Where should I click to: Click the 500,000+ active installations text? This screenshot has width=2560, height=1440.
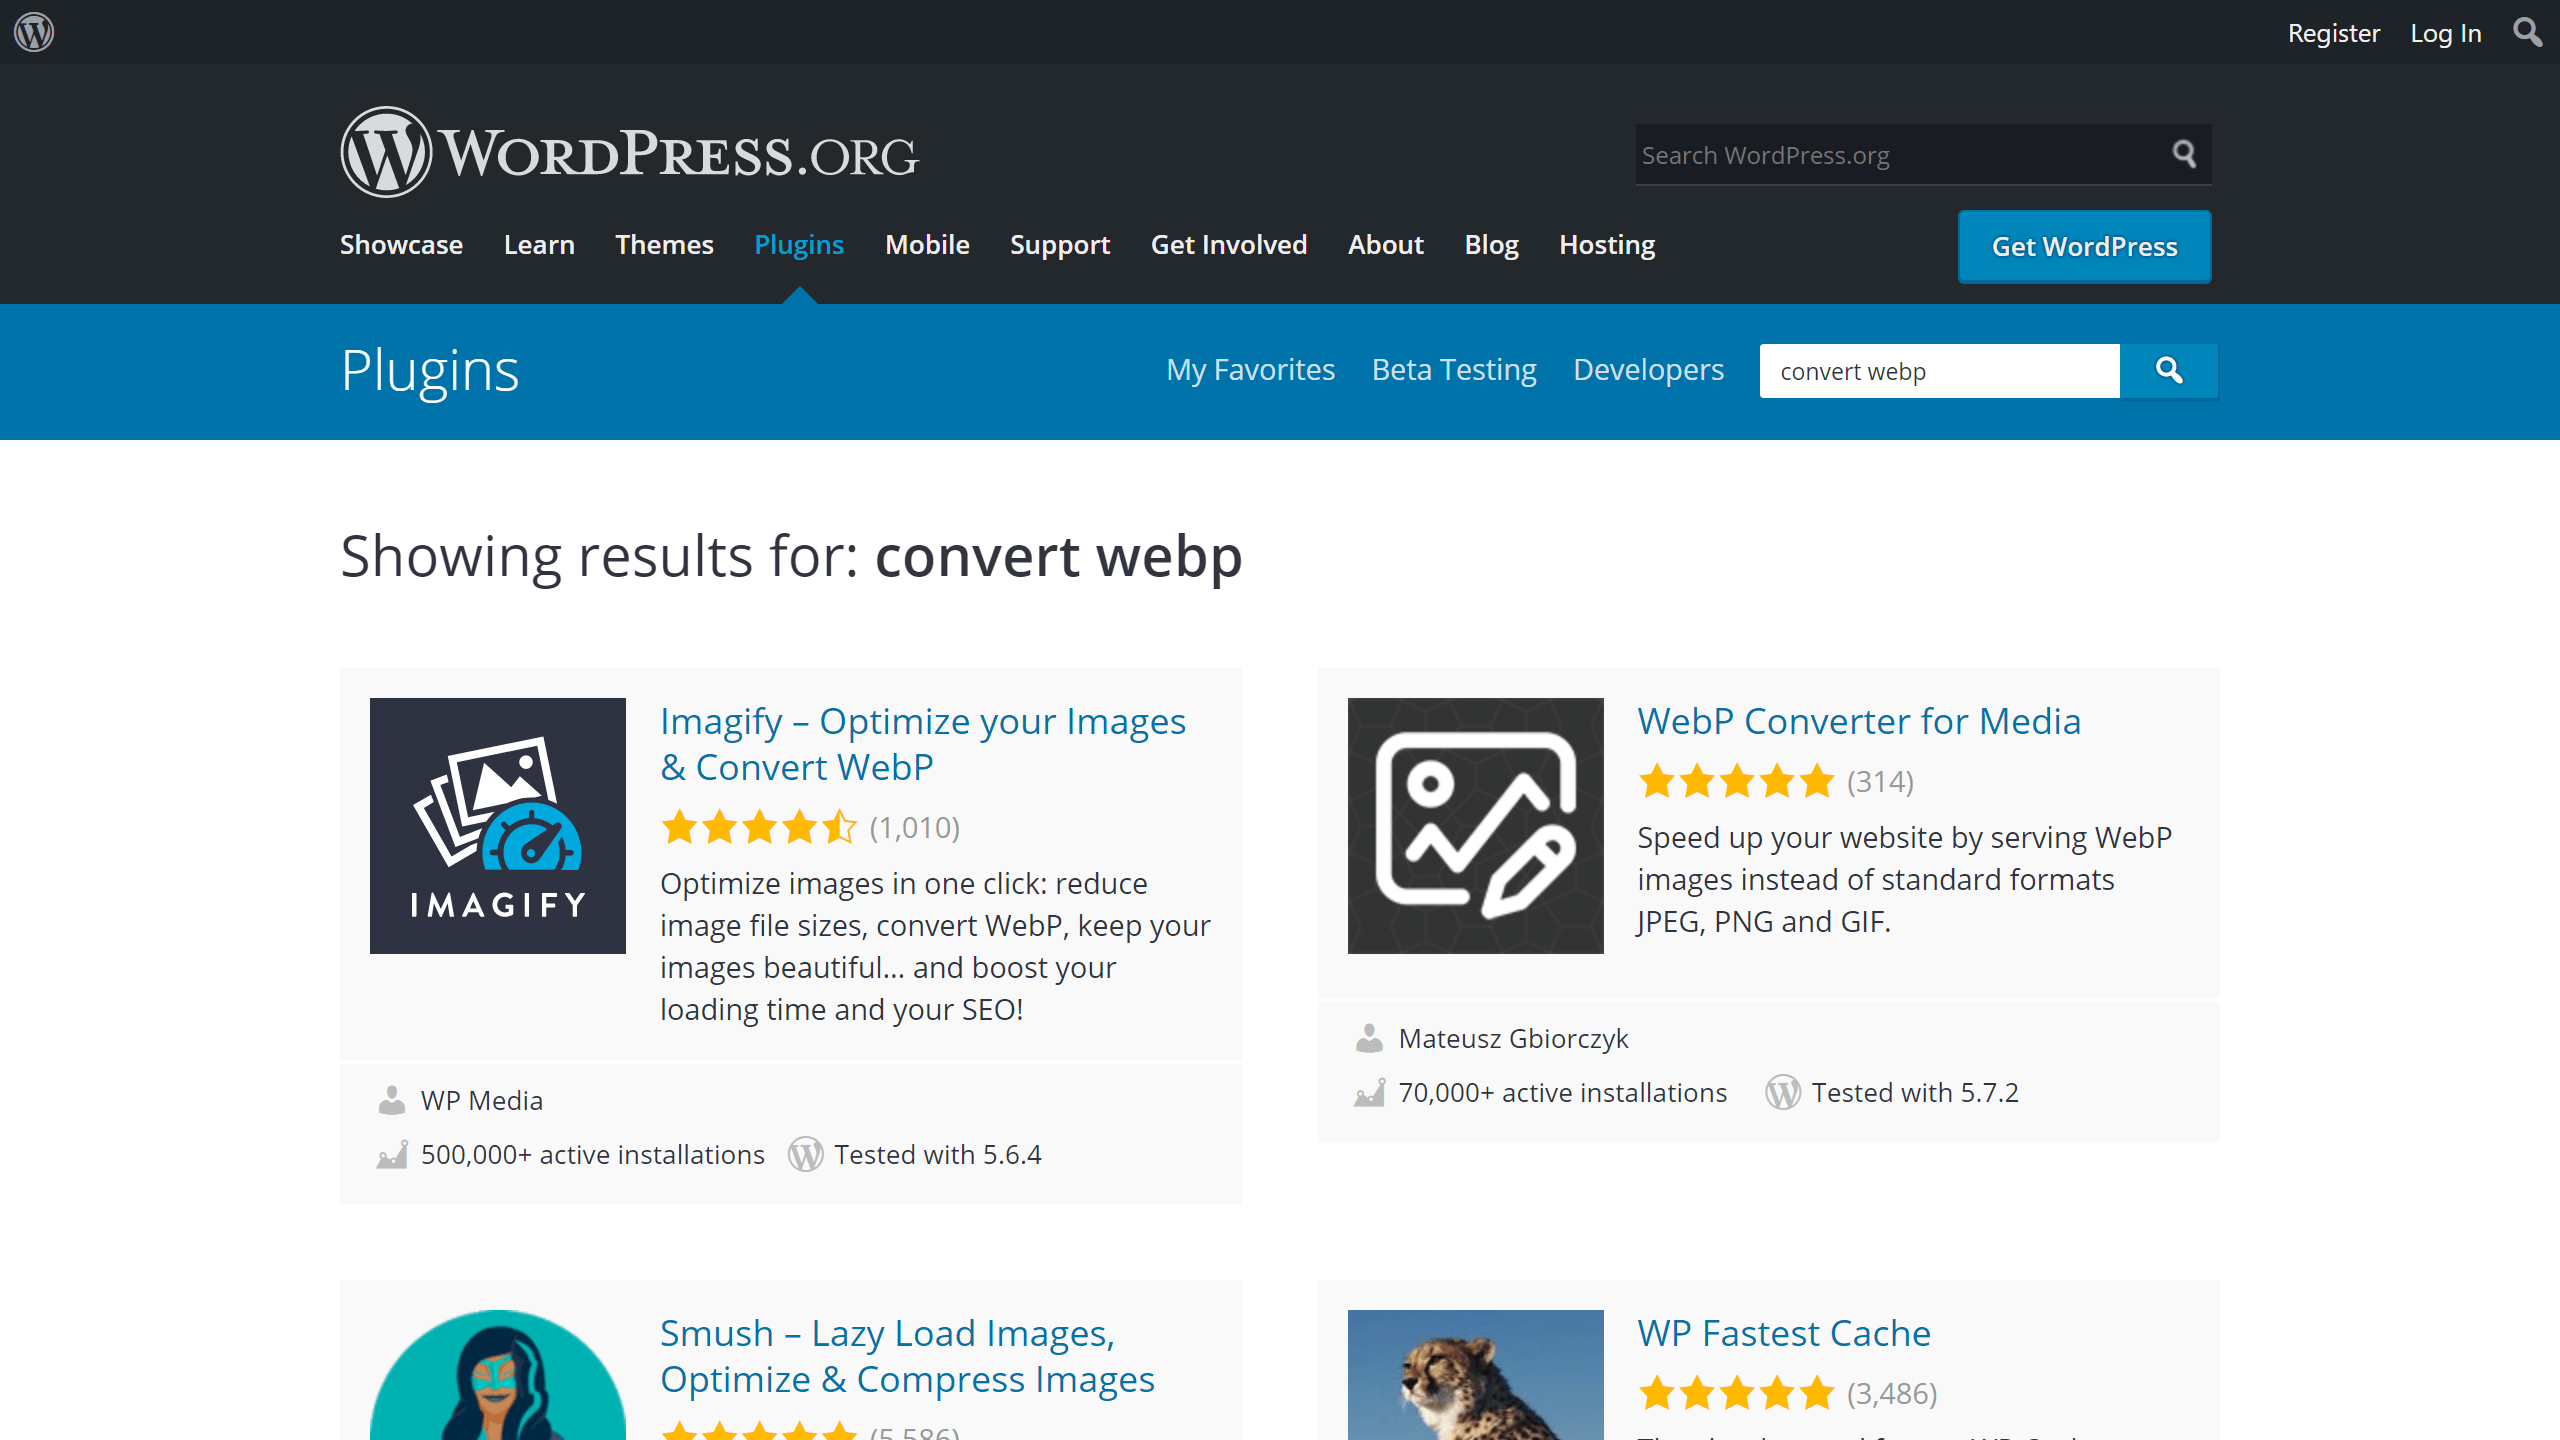592,1154
